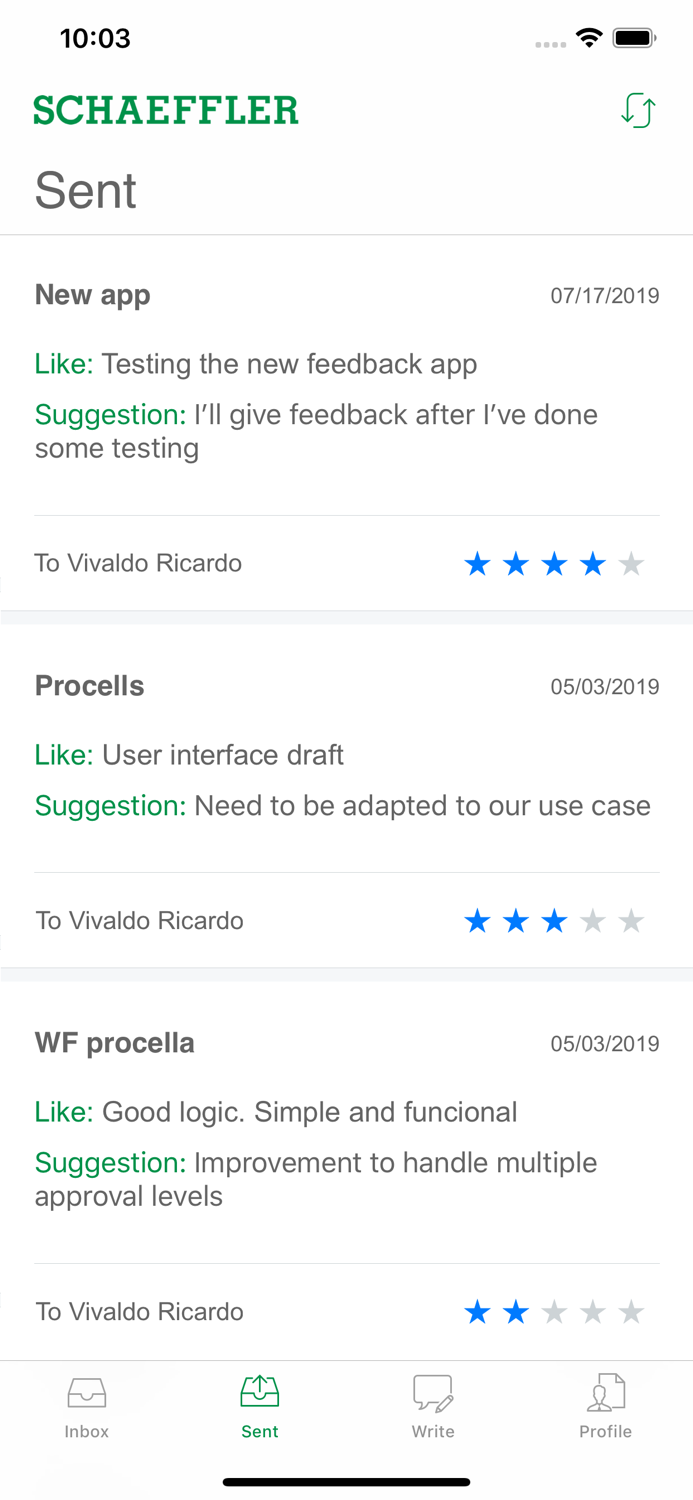This screenshot has height=1500, width=693.
Task: Tap the 10:03 clock in status bar
Action: [96, 38]
